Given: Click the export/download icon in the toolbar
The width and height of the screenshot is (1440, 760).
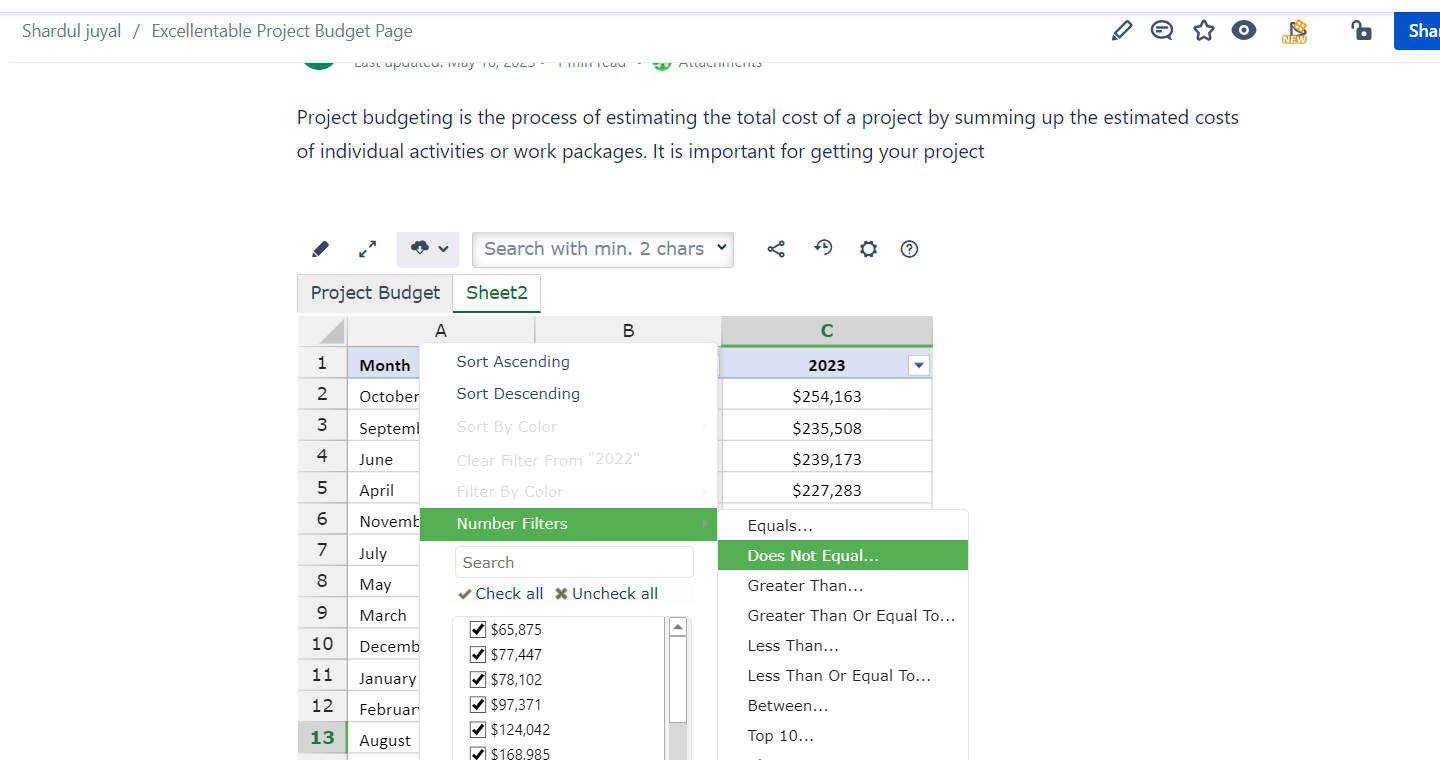Looking at the screenshot, I should point(419,248).
